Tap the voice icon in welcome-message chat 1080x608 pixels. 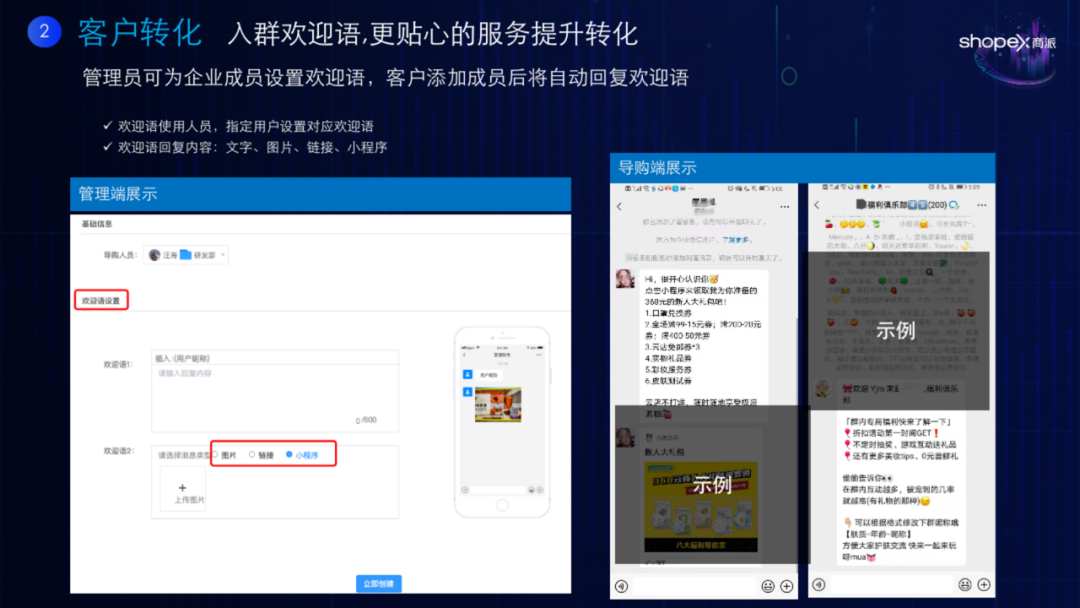coord(622,586)
